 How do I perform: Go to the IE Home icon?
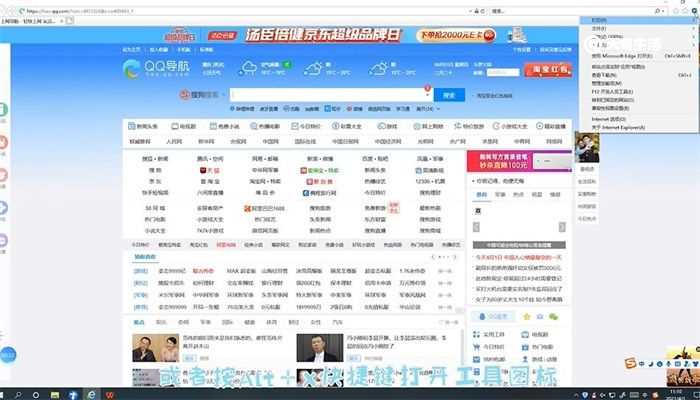676,11
